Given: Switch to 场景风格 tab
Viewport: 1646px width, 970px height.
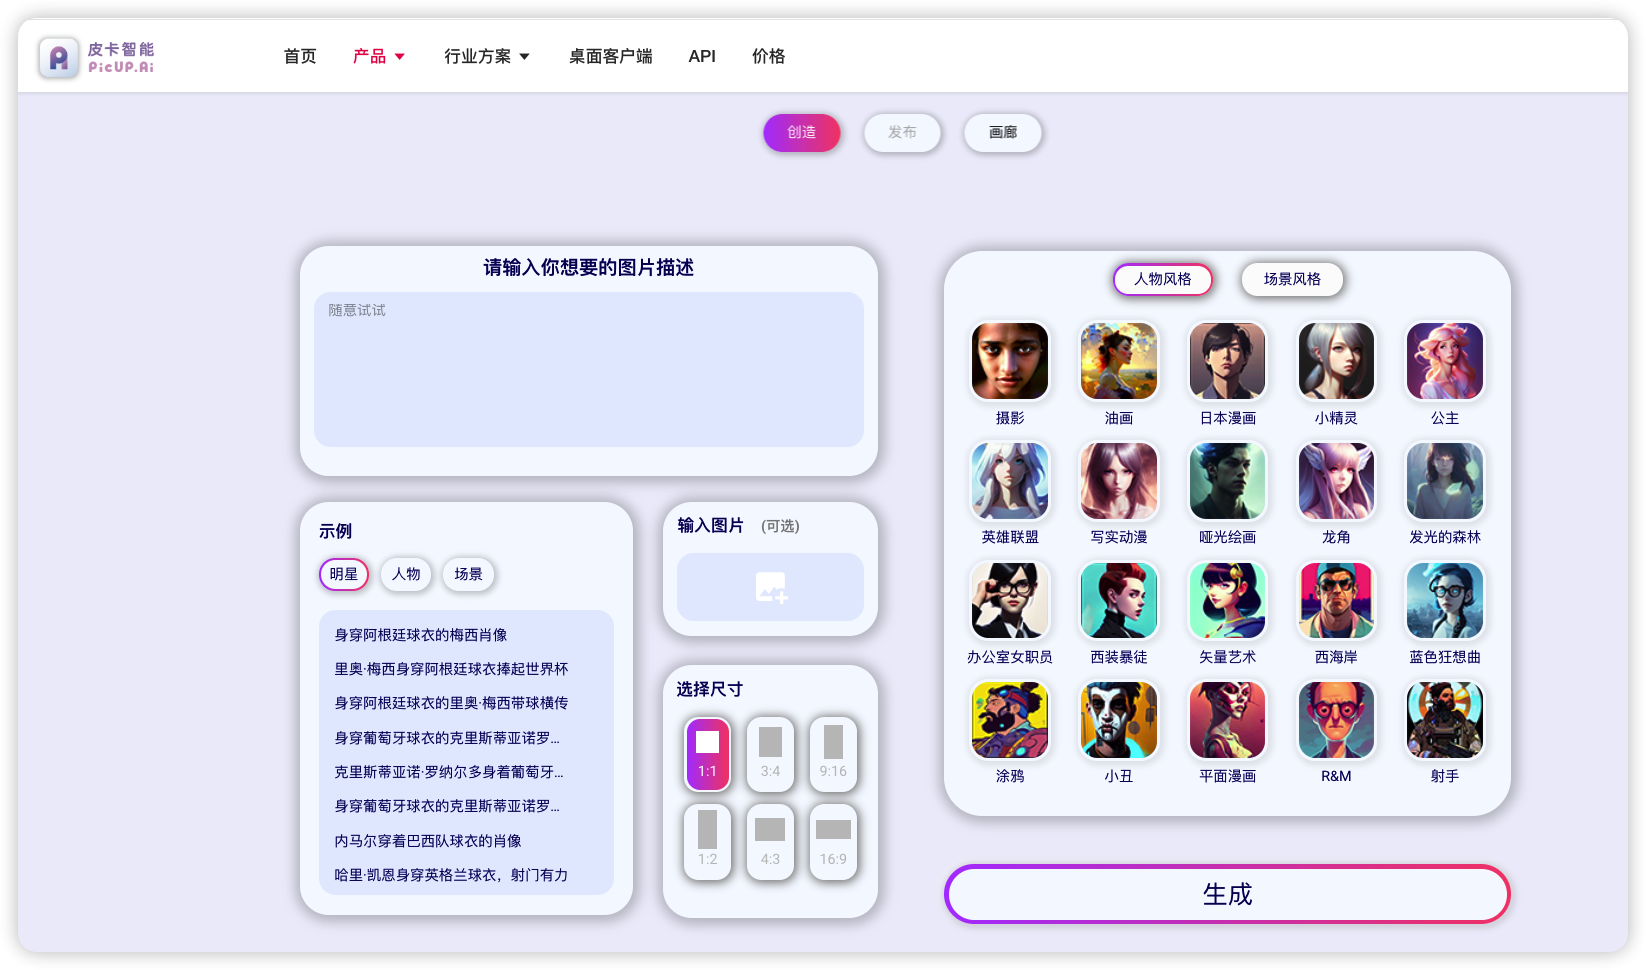Looking at the screenshot, I should (1291, 280).
